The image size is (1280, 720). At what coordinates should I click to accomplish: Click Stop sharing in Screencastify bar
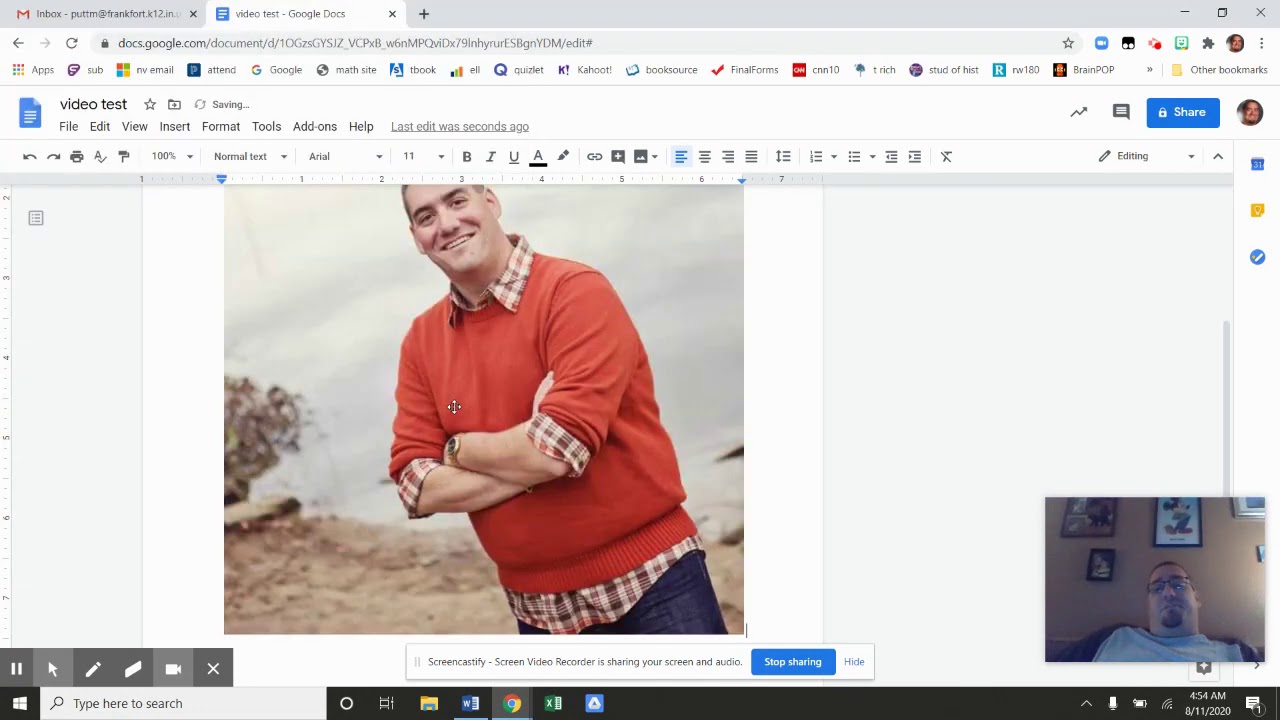coord(792,662)
